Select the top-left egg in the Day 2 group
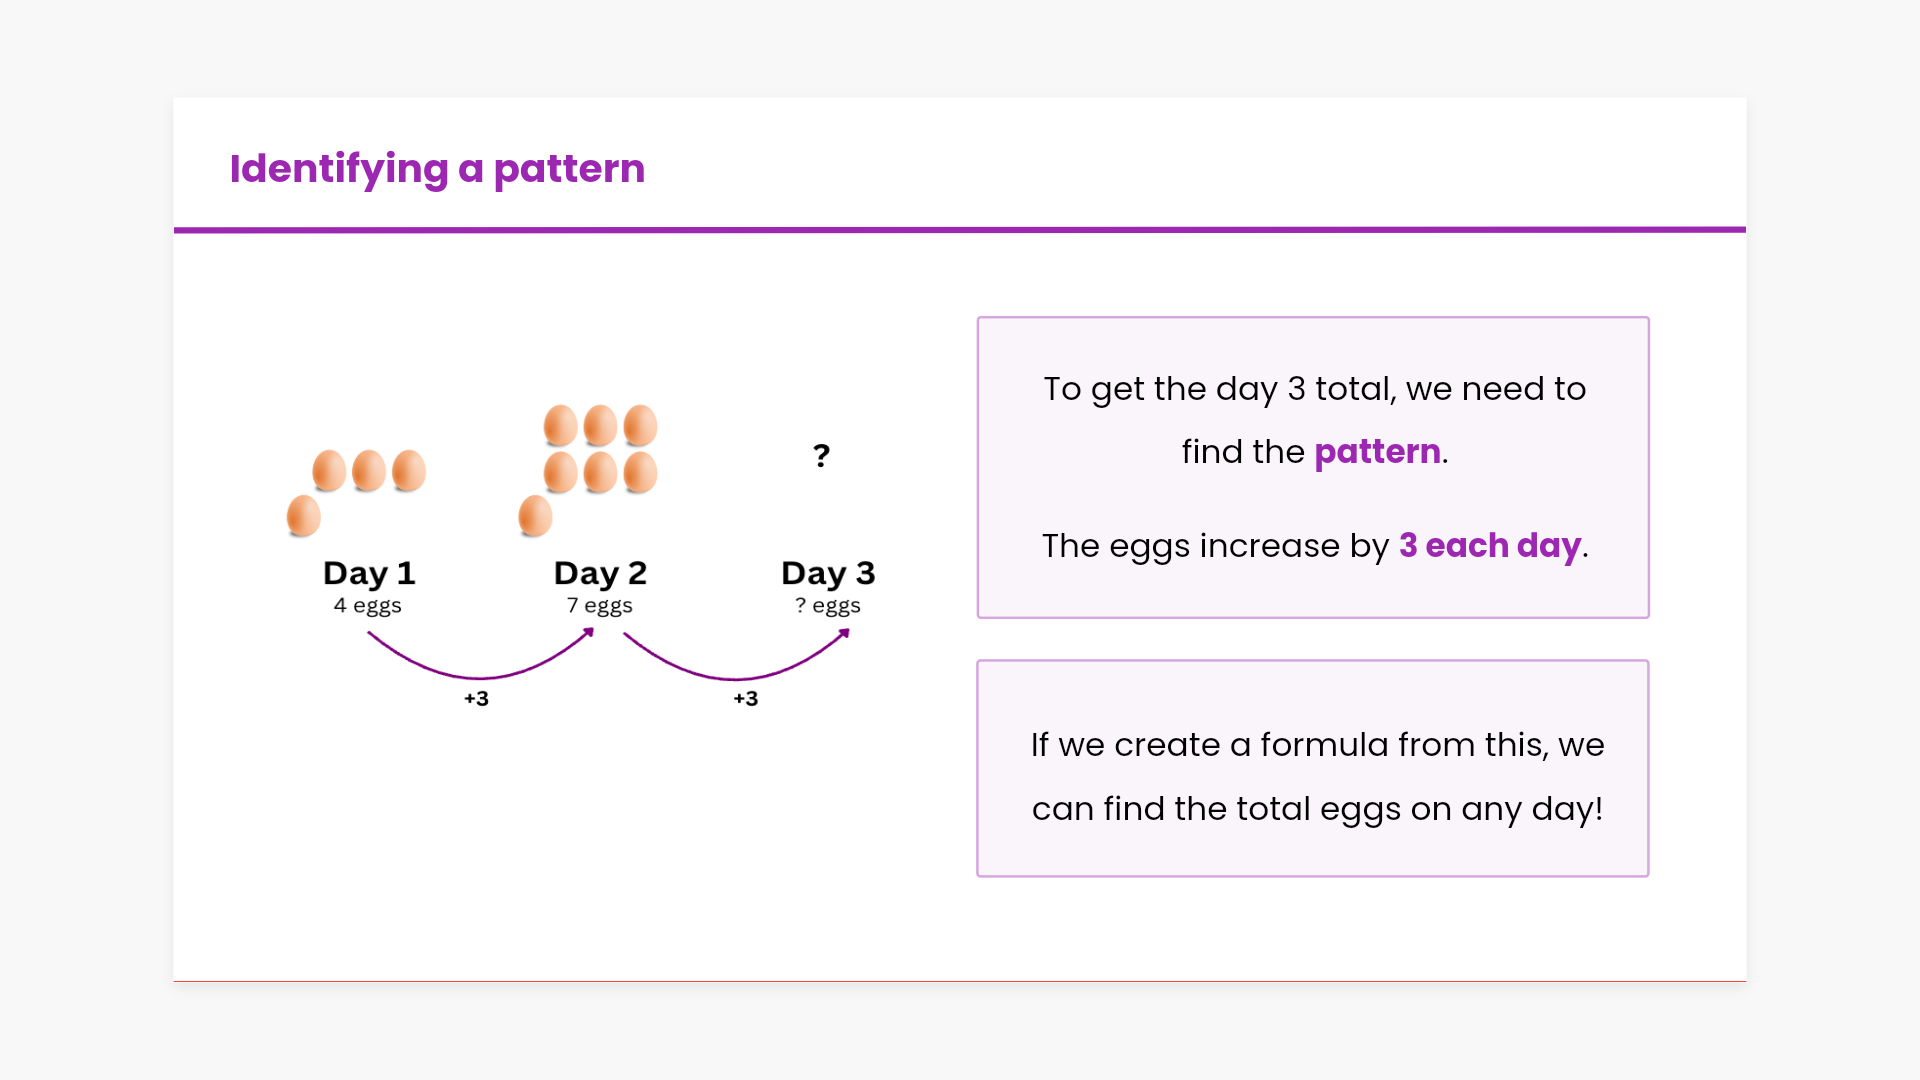Image resolution: width=1920 pixels, height=1080 pixels. pos(560,425)
